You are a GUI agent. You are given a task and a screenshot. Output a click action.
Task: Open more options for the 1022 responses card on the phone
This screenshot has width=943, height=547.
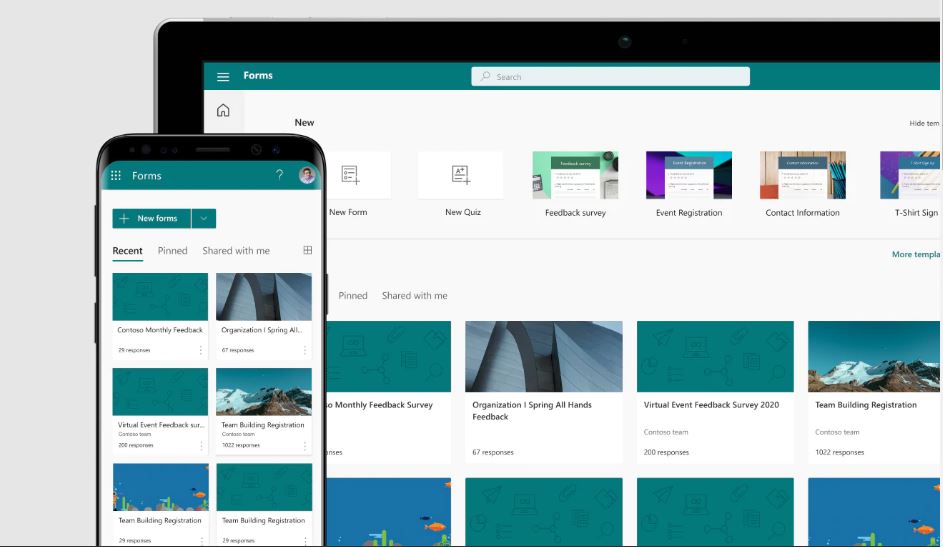304,445
